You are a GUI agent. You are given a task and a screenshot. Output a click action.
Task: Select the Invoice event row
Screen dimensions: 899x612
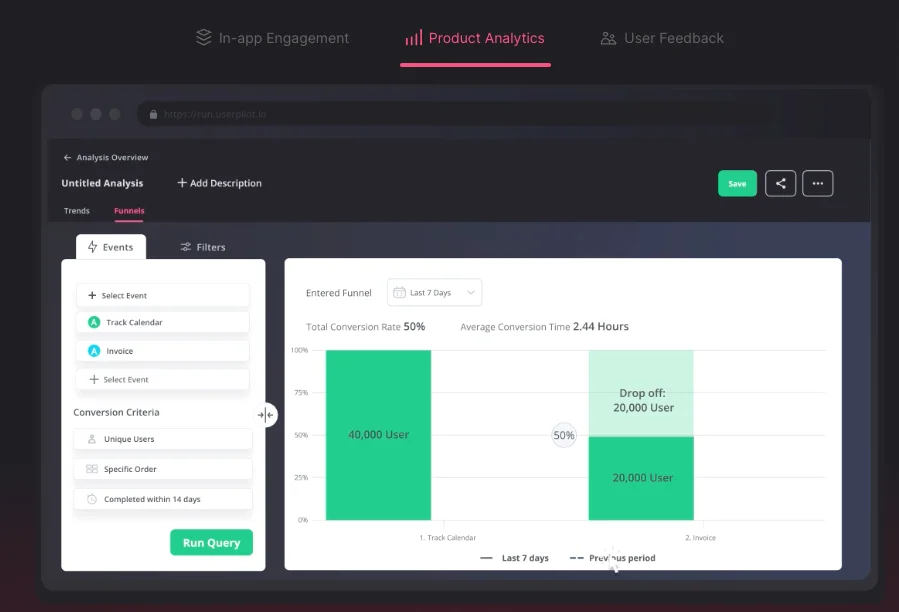[163, 350]
